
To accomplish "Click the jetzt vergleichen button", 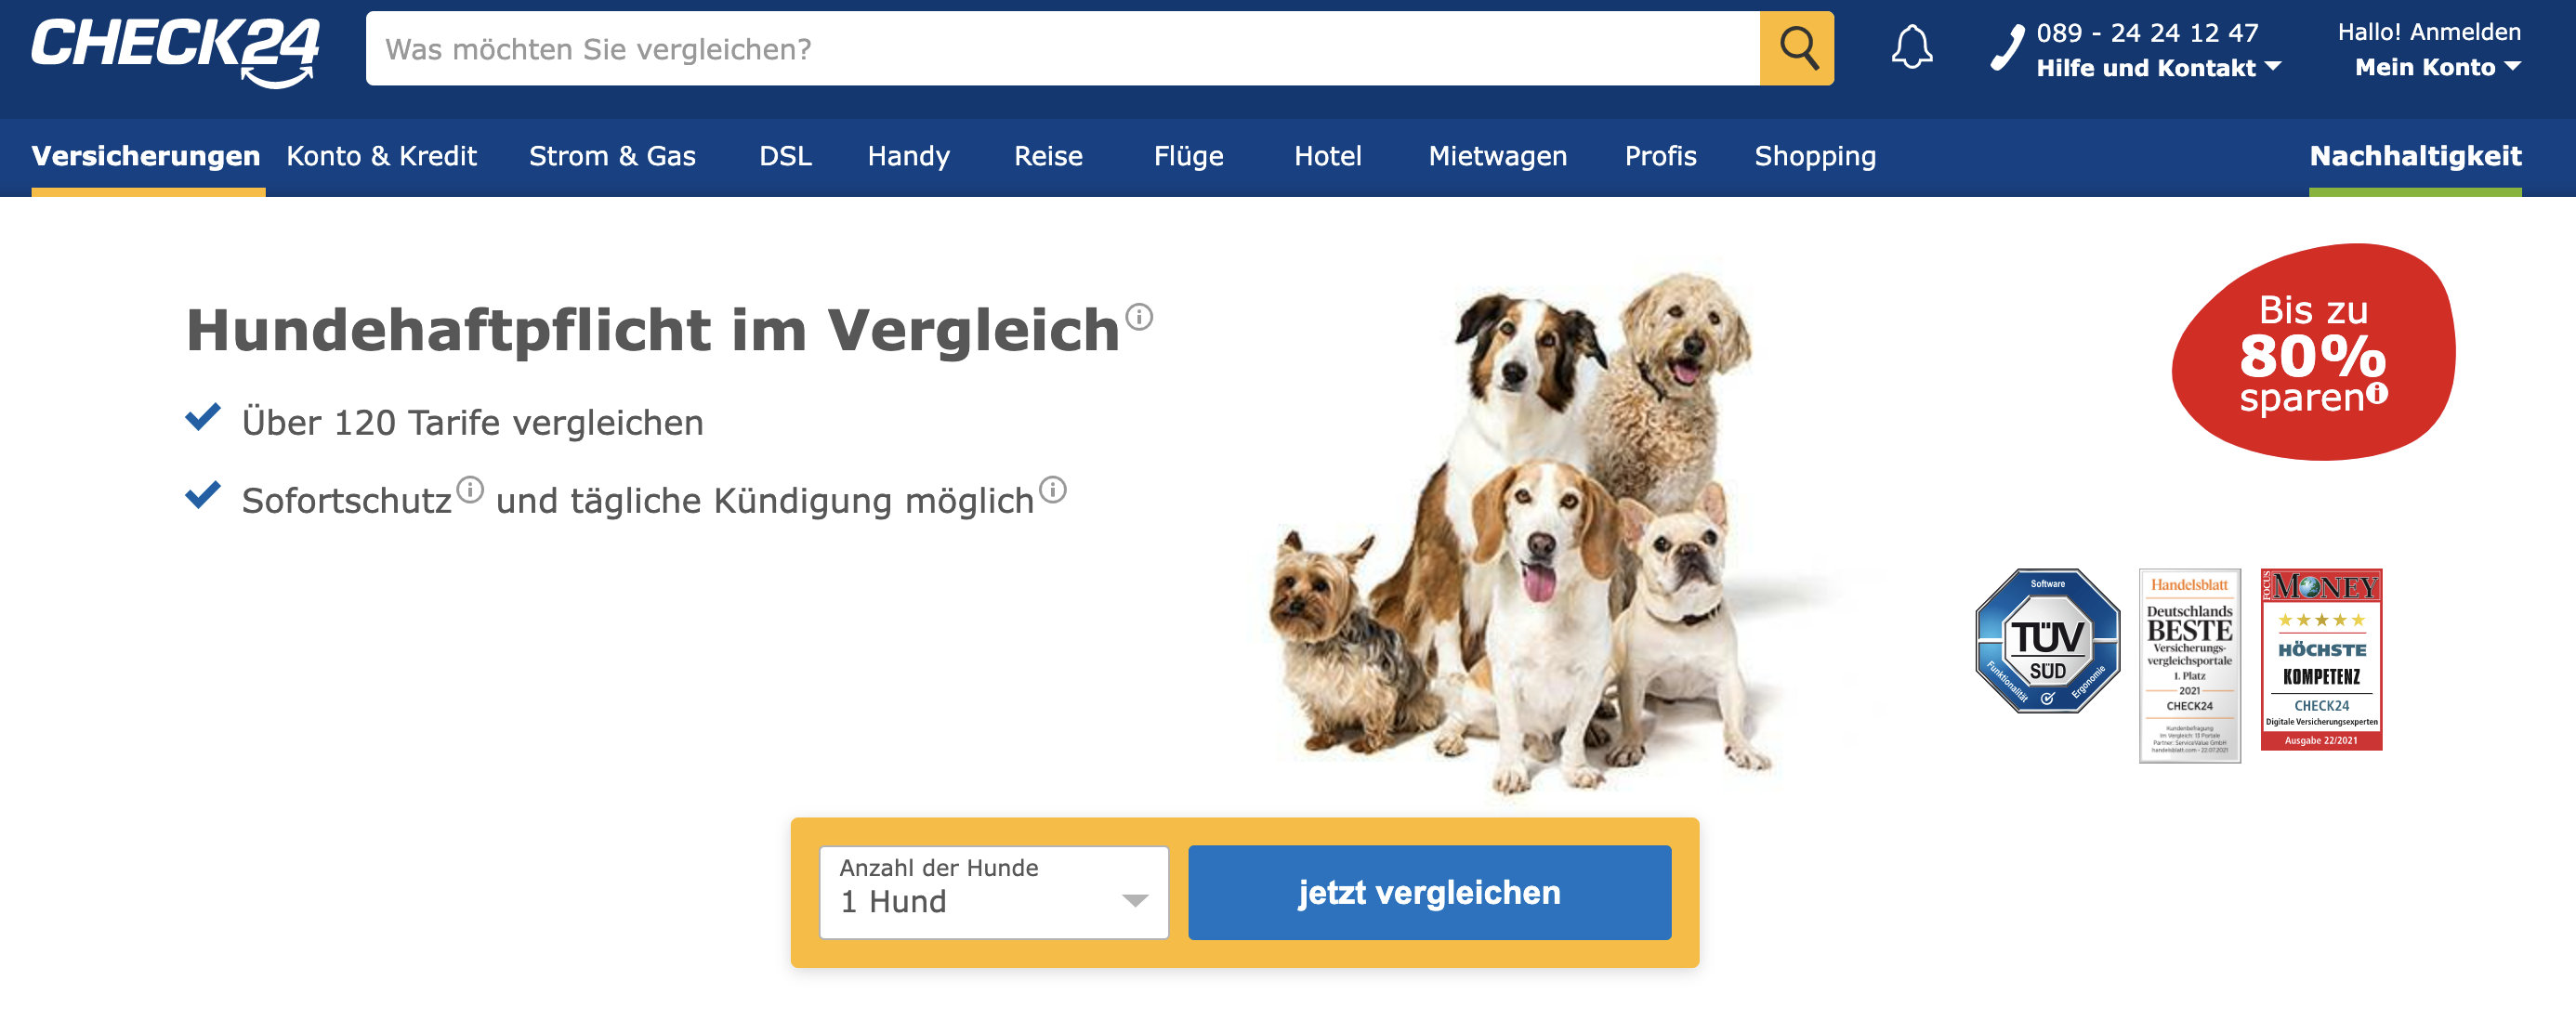I will [x=1429, y=892].
